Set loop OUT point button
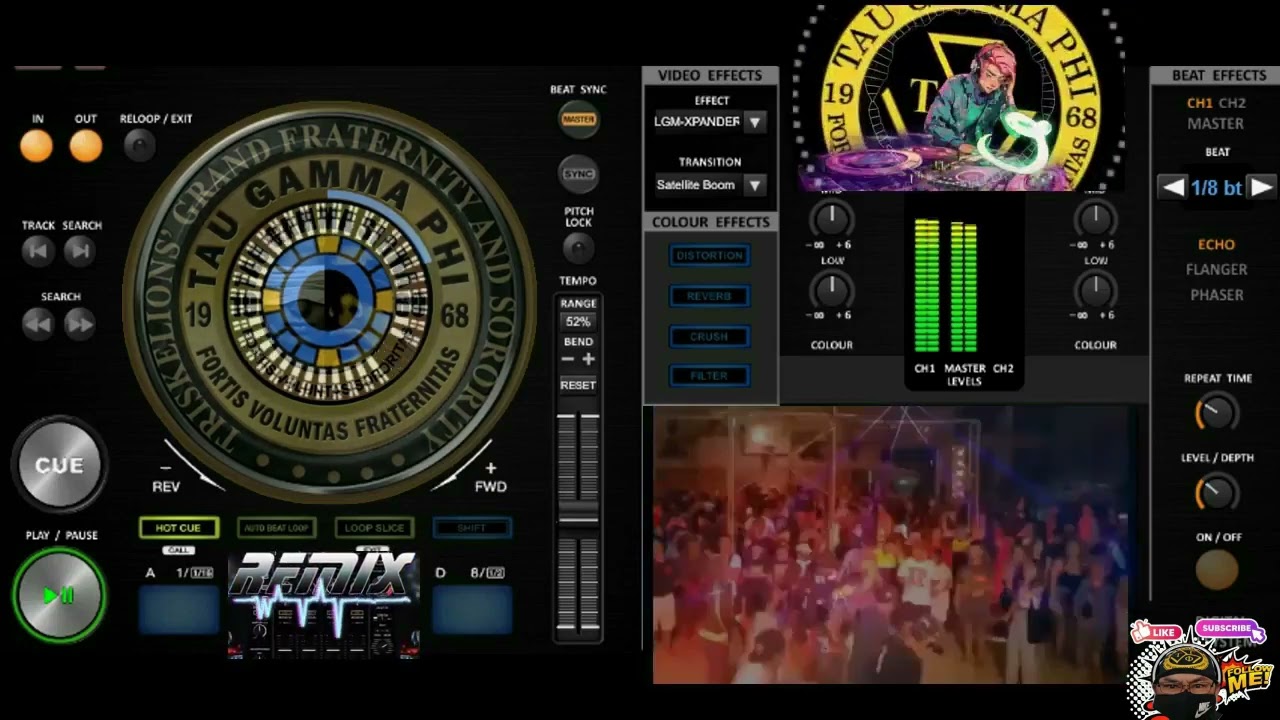Screen dimensions: 1280x720 click(x=86, y=146)
